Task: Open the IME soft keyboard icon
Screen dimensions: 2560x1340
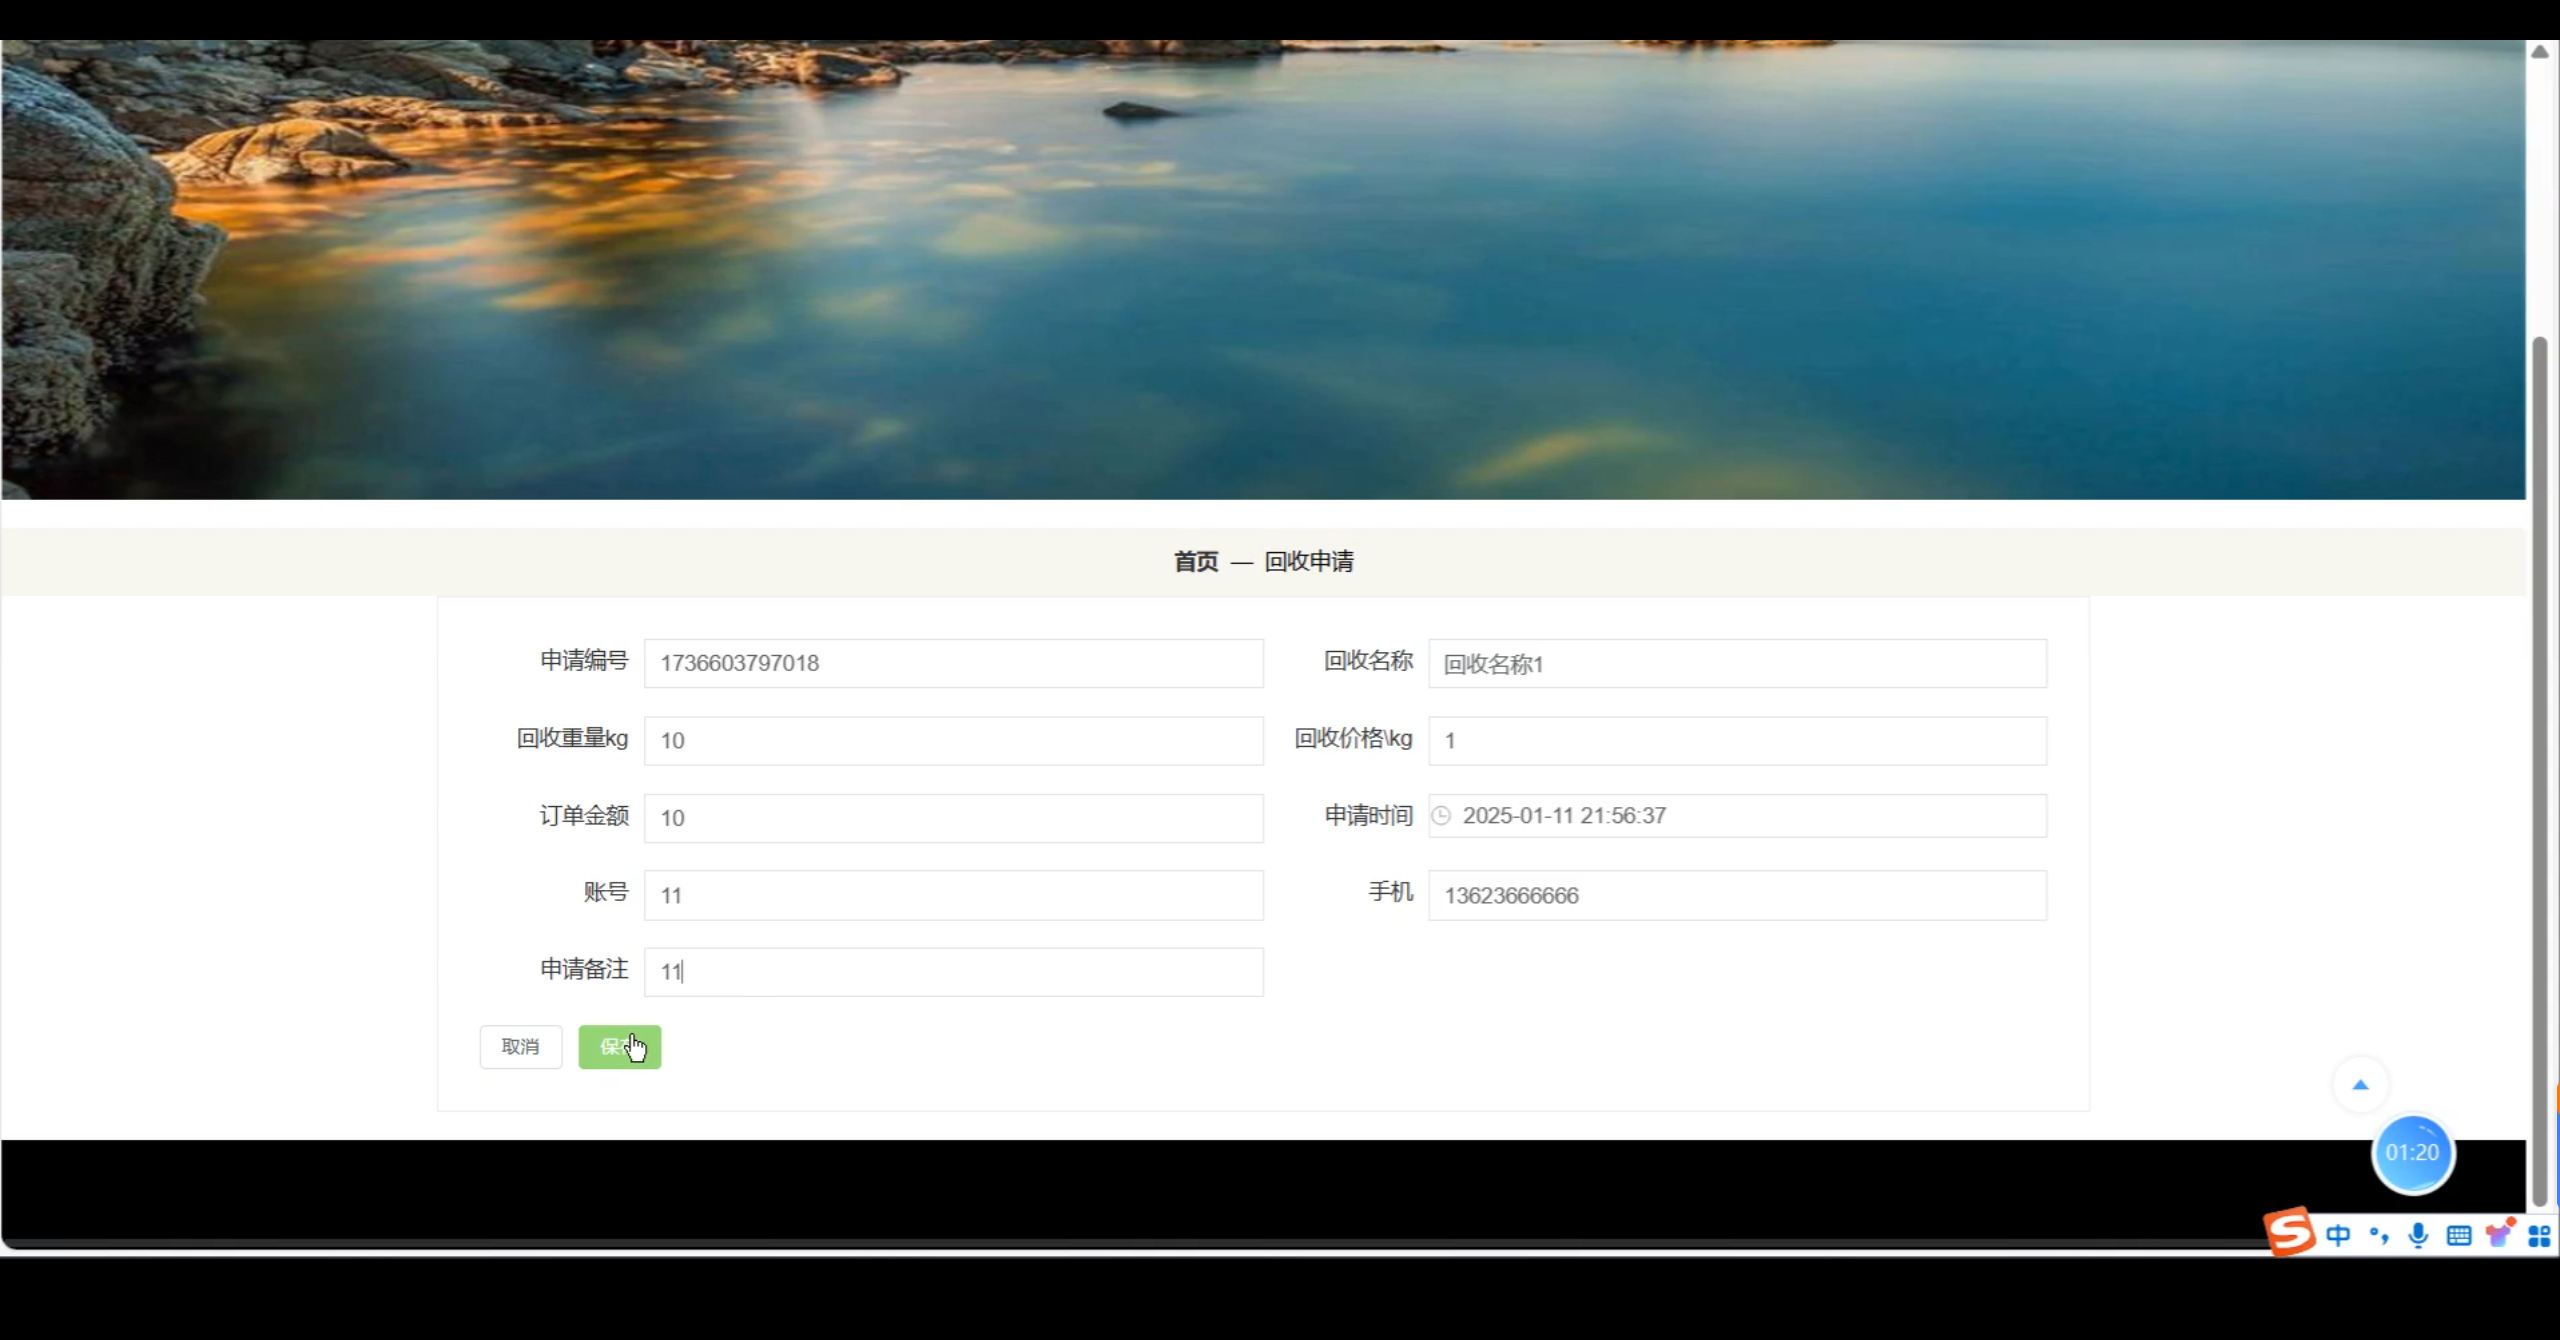Action: [2459, 1236]
